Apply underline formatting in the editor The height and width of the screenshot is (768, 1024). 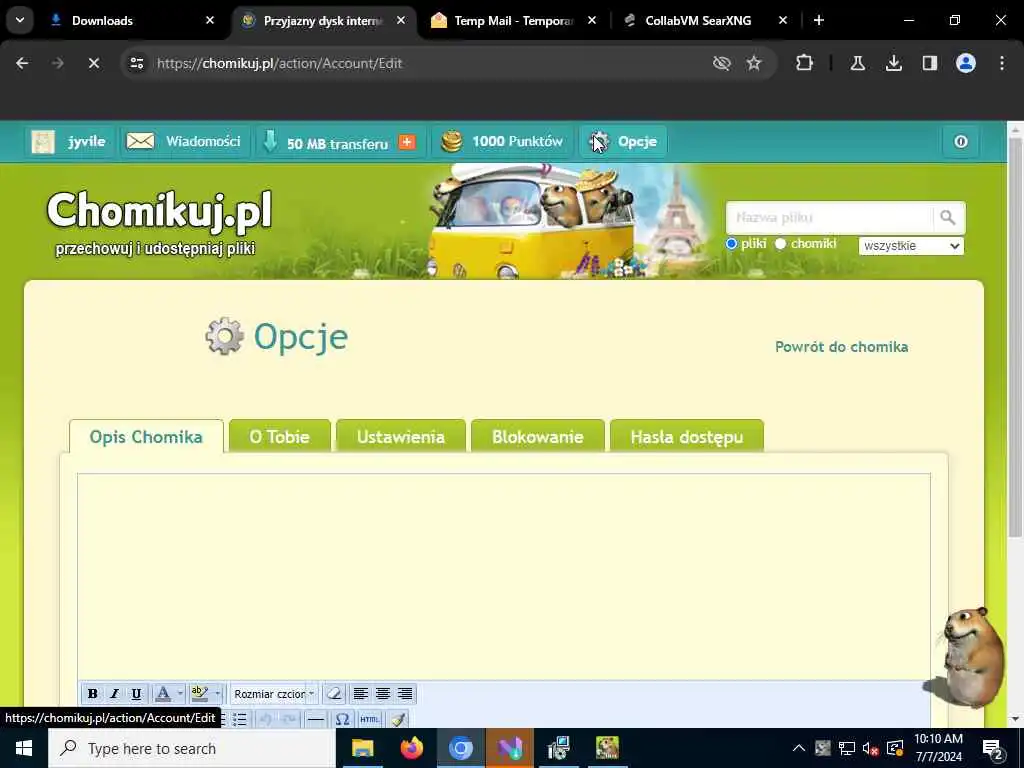pyautogui.click(x=136, y=694)
